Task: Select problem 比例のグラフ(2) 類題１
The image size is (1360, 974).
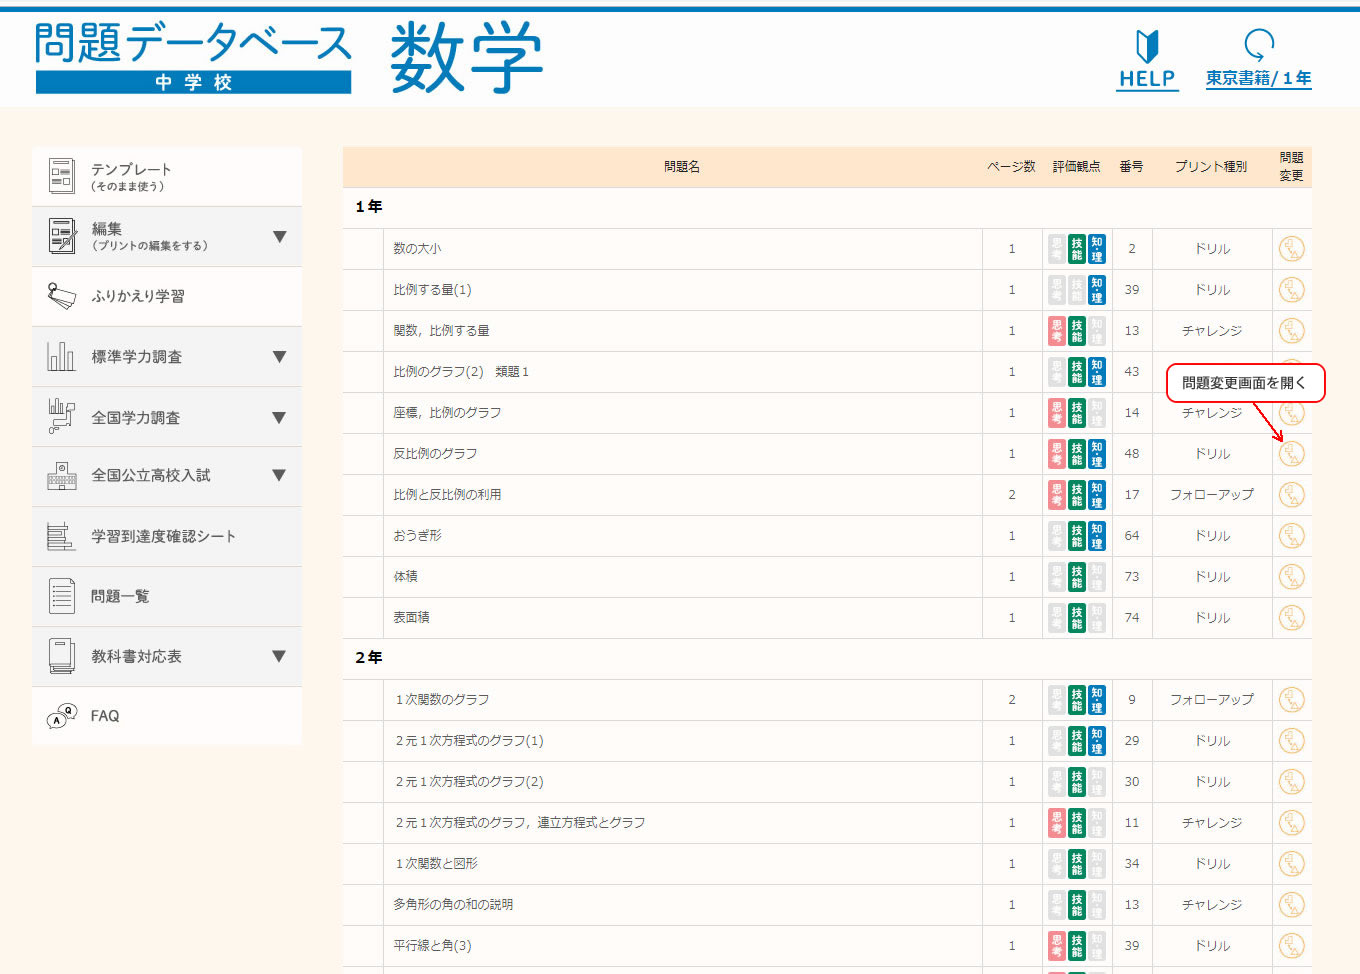Action: [x=461, y=372]
